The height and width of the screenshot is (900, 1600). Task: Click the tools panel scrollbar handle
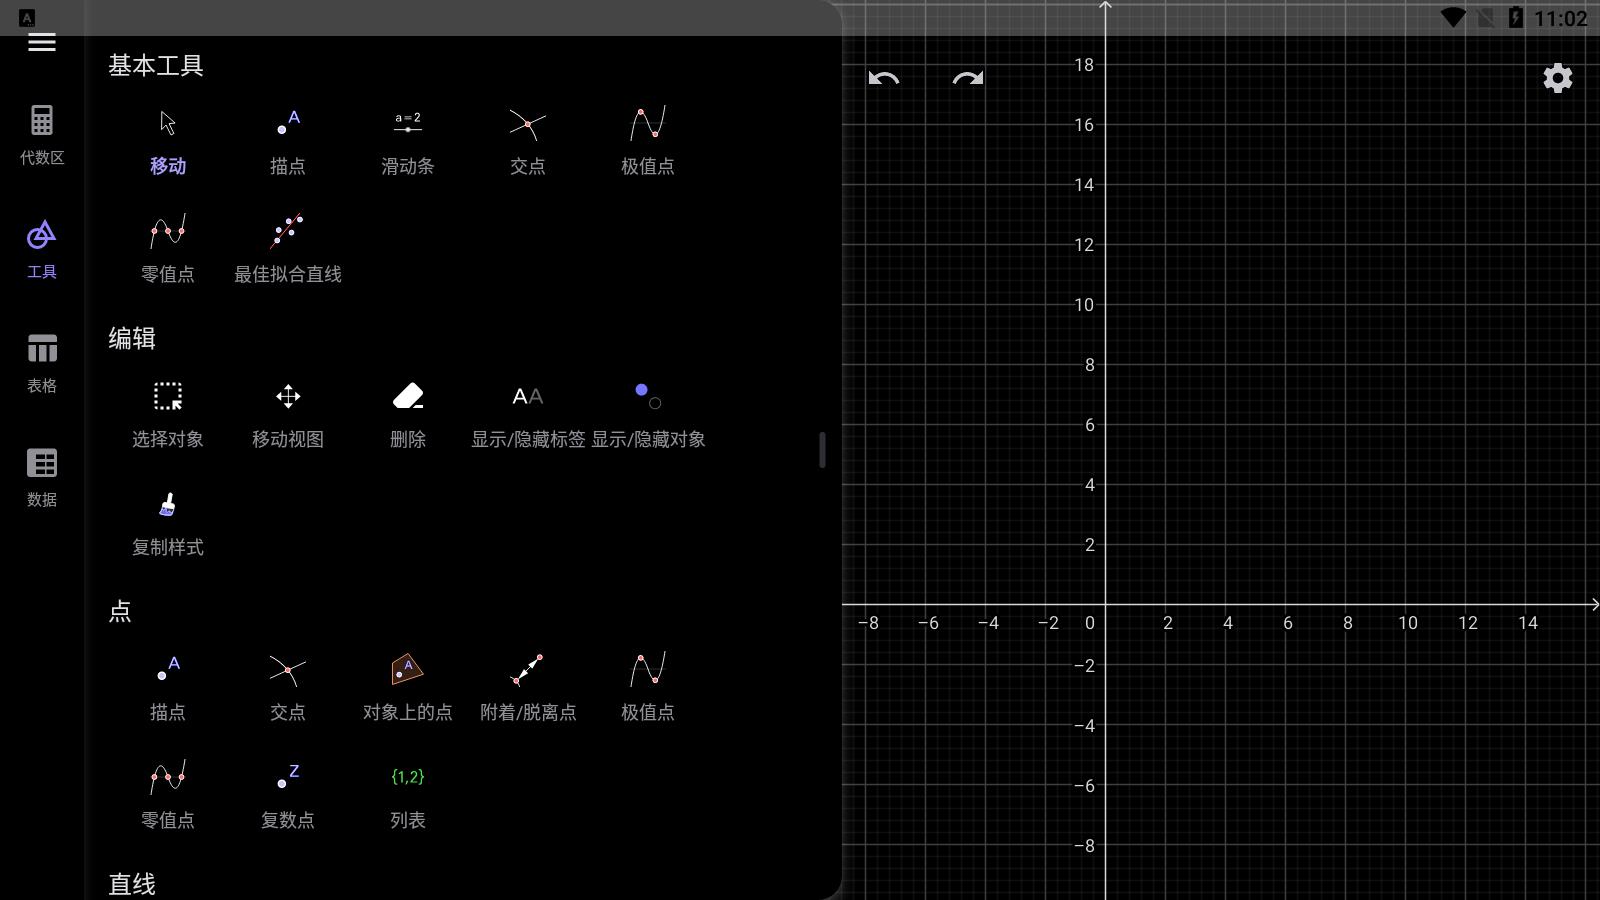coord(822,450)
